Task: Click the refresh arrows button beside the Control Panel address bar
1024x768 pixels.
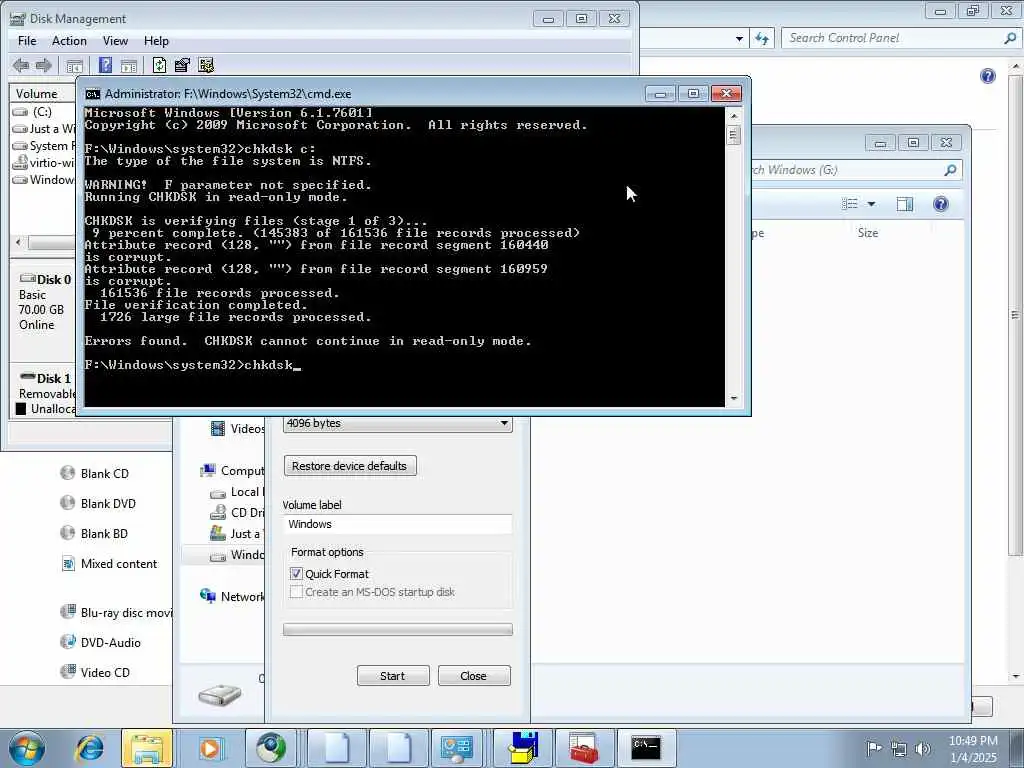Action: point(762,39)
